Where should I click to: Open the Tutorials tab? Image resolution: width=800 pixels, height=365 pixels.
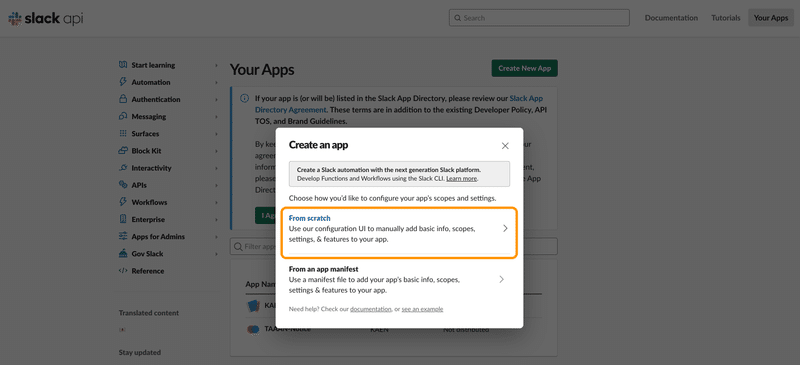pyautogui.click(x=726, y=18)
